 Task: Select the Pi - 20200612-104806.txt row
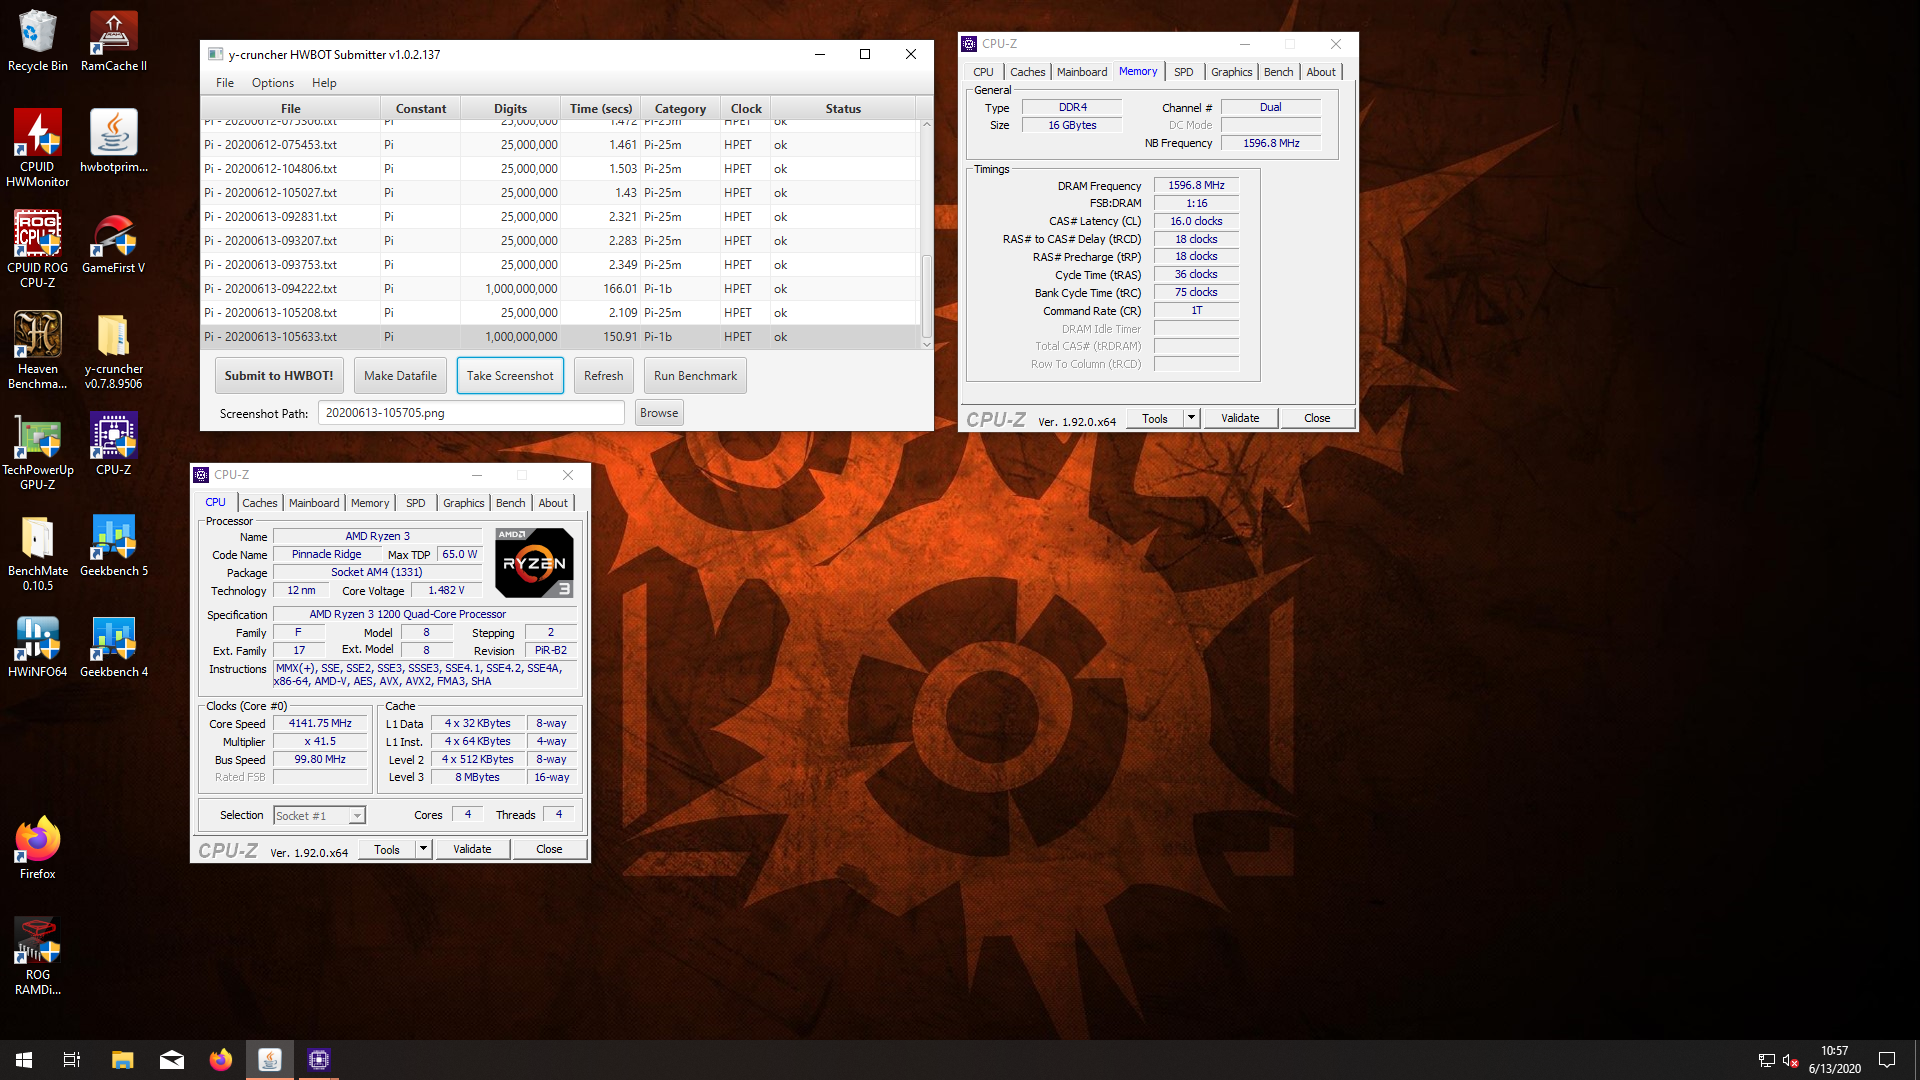(x=560, y=169)
